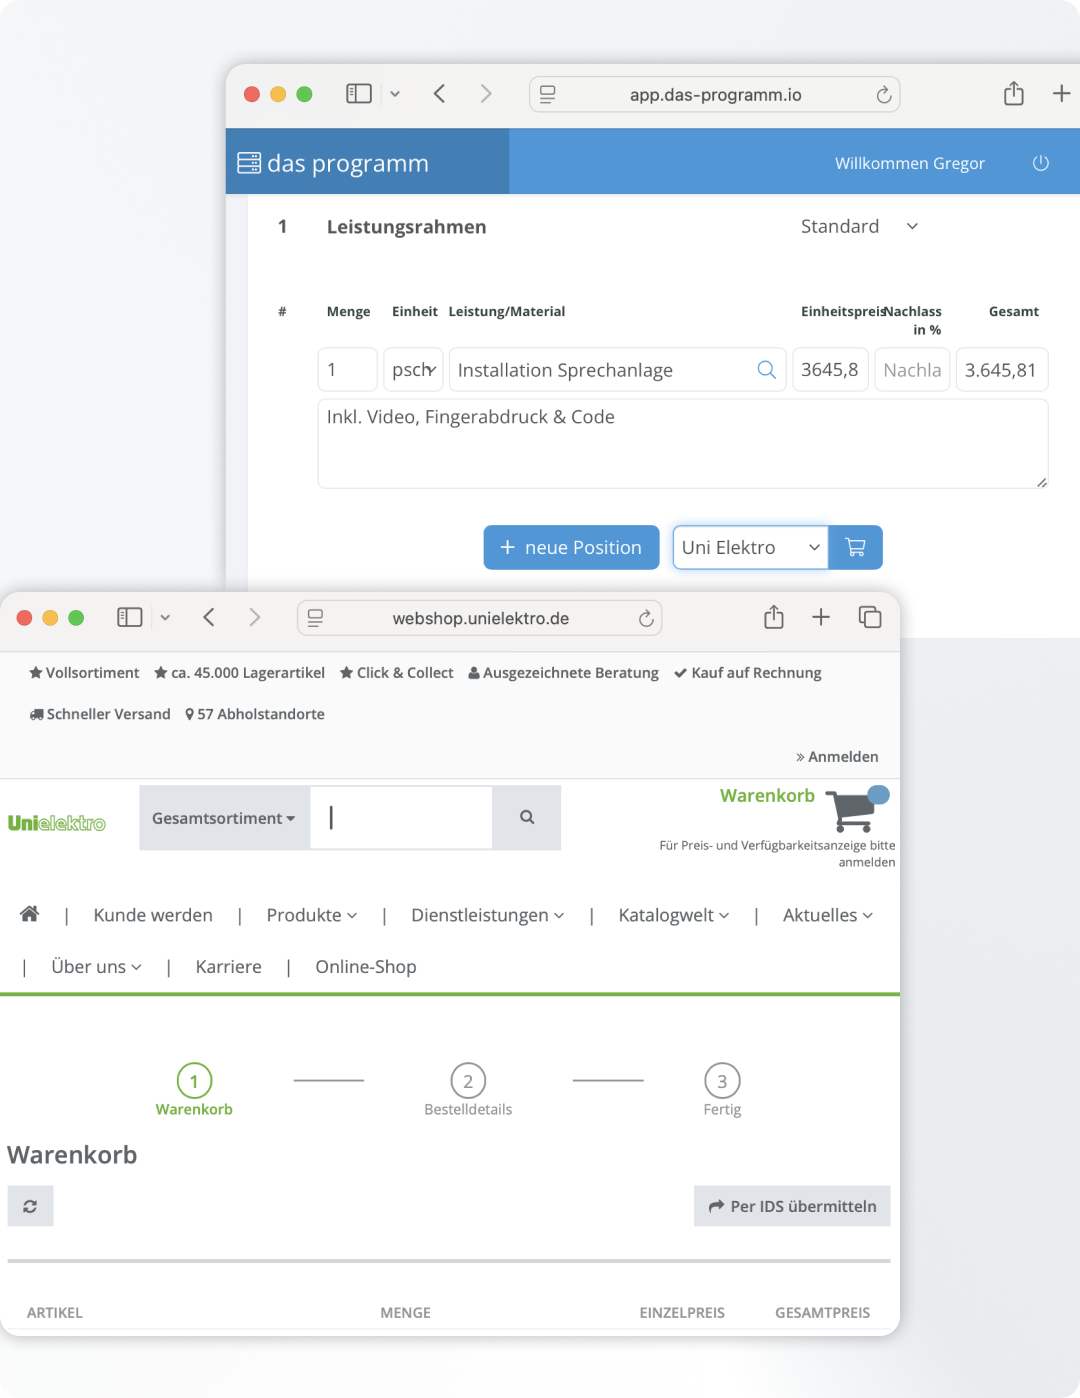Click Willkommen Gregor text
This screenshot has width=1080, height=1398.
910,163
